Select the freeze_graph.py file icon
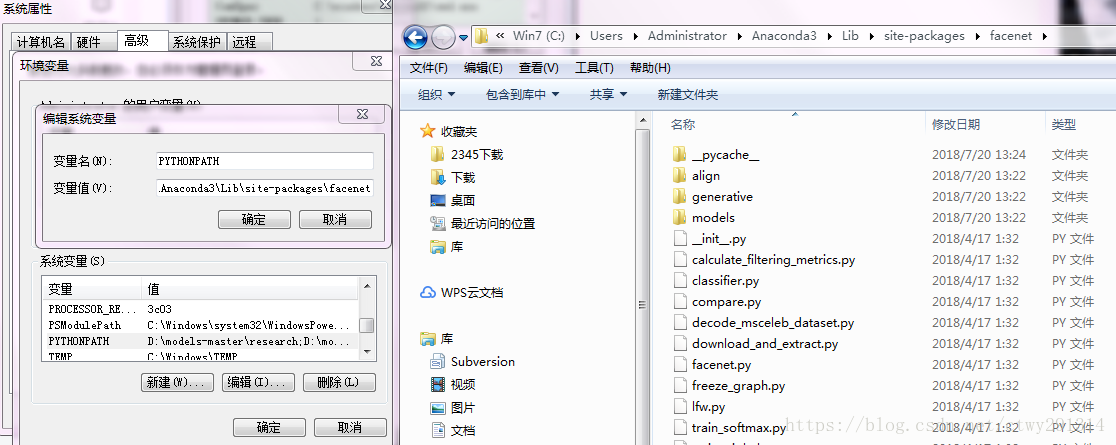The height and width of the screenshot is (445, 1116). pyautogui.click(x=679, y=386)
